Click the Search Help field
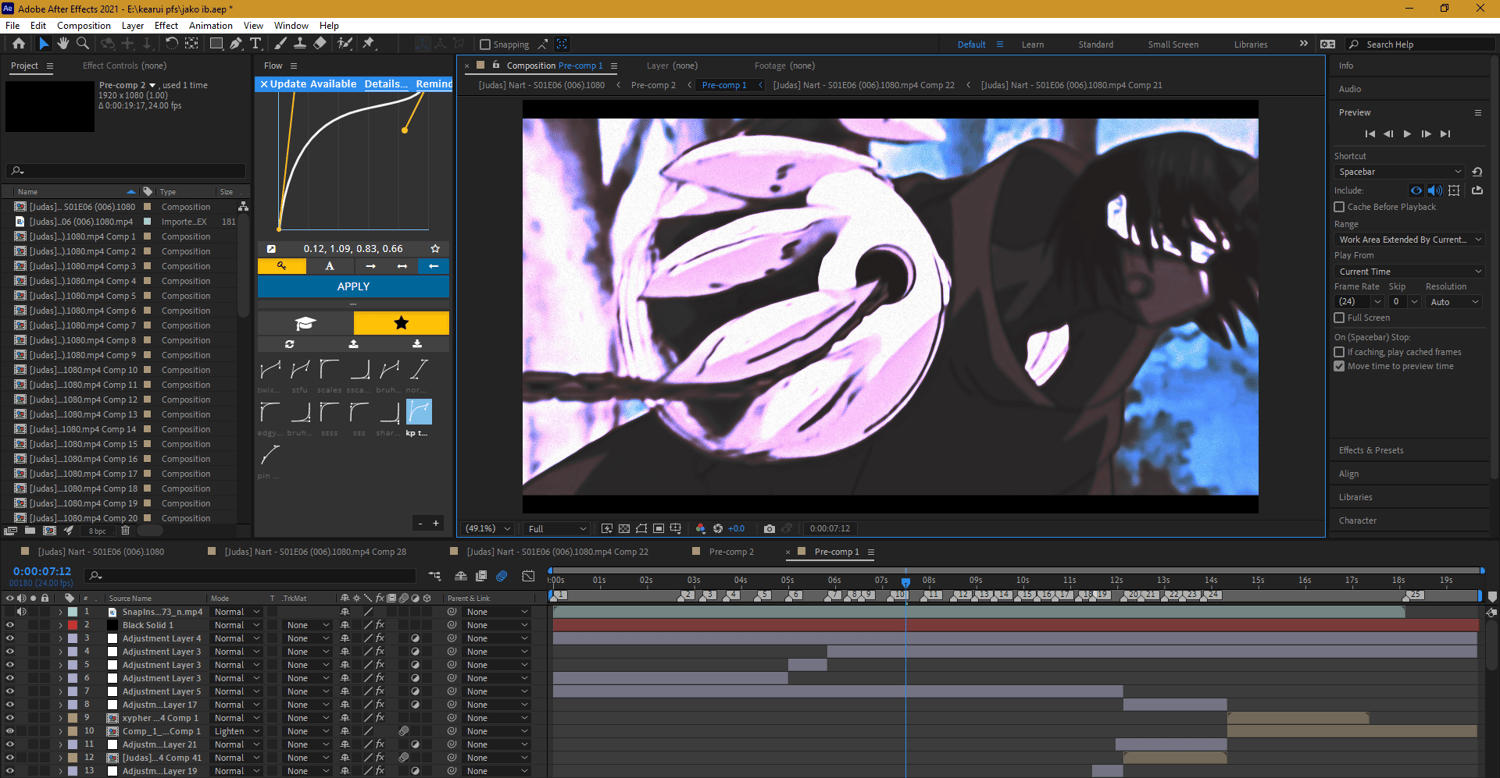 pos(1419,44)
